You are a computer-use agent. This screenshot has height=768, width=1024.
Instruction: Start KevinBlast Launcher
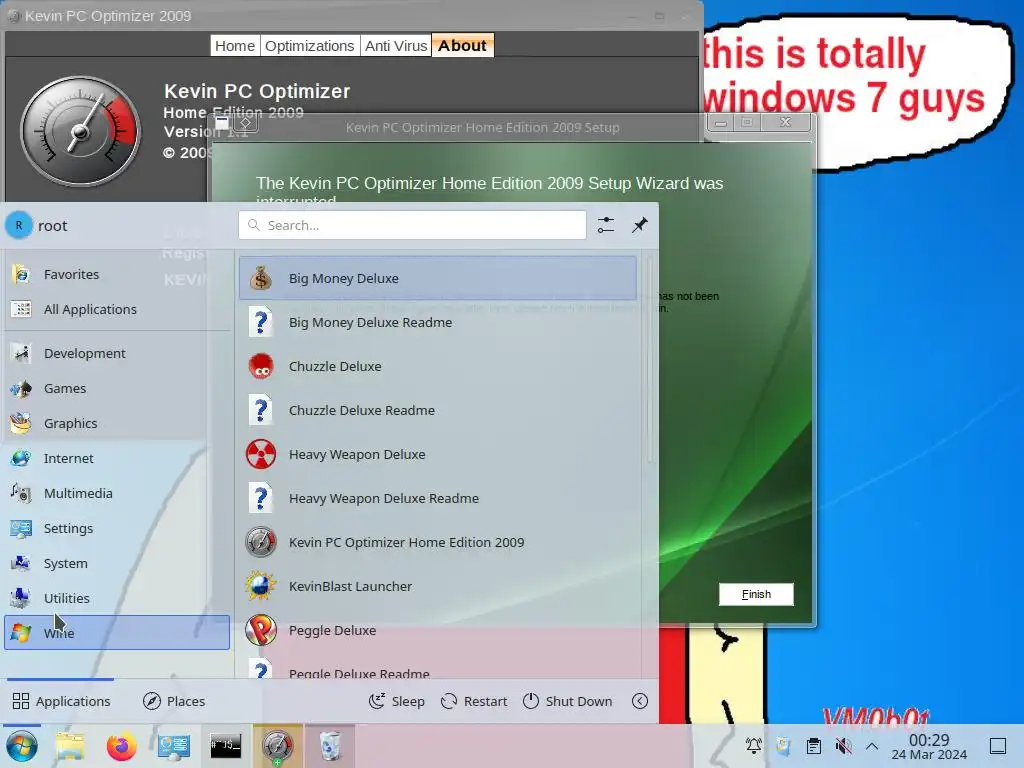coord(438,586)
